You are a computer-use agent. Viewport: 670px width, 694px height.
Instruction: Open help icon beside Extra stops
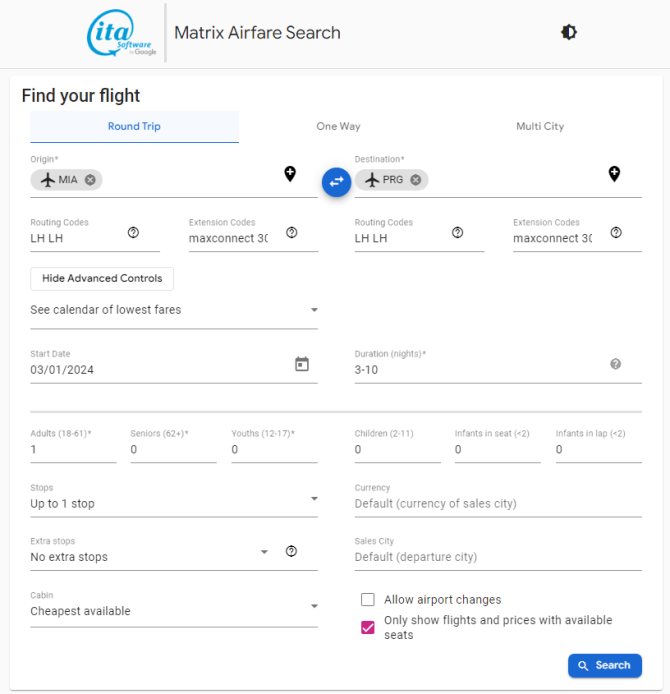coord(291,551)
